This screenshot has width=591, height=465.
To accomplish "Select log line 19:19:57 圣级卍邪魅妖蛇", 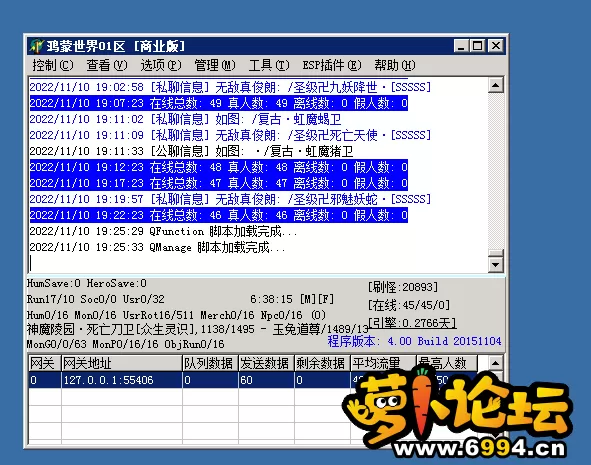I will tap(230, 199).
